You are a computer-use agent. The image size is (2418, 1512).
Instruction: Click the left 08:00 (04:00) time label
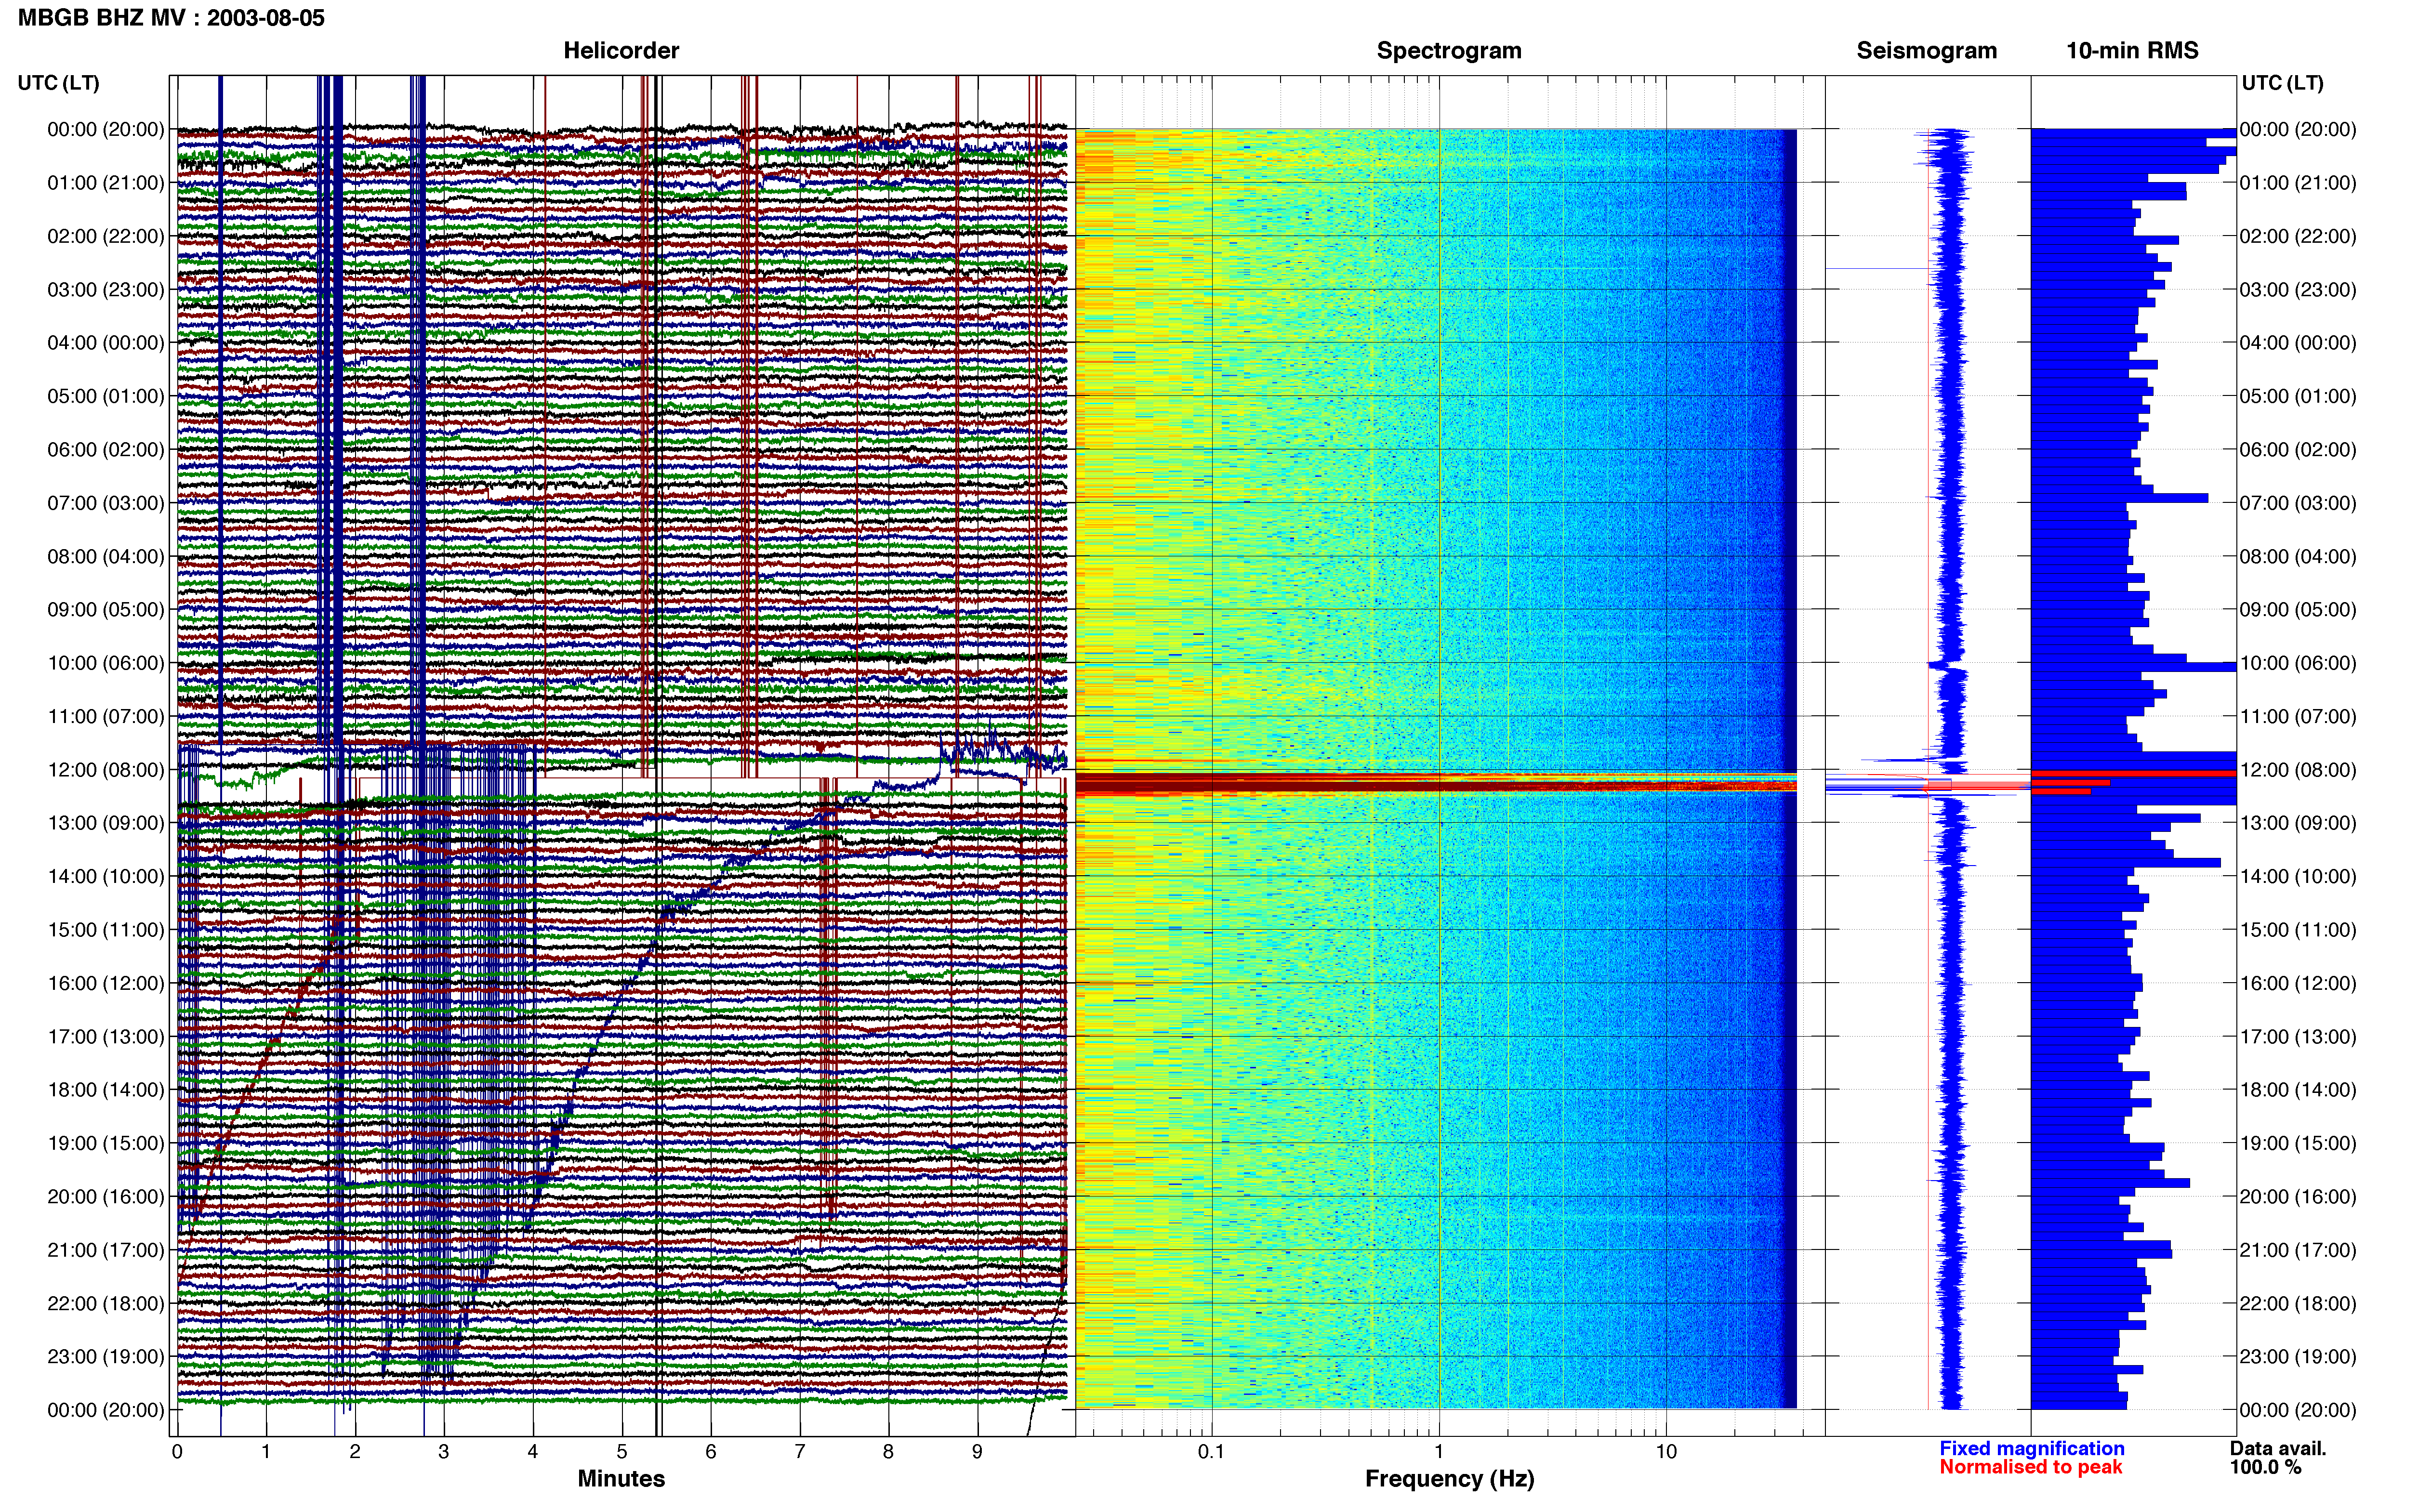pos(106,556)
